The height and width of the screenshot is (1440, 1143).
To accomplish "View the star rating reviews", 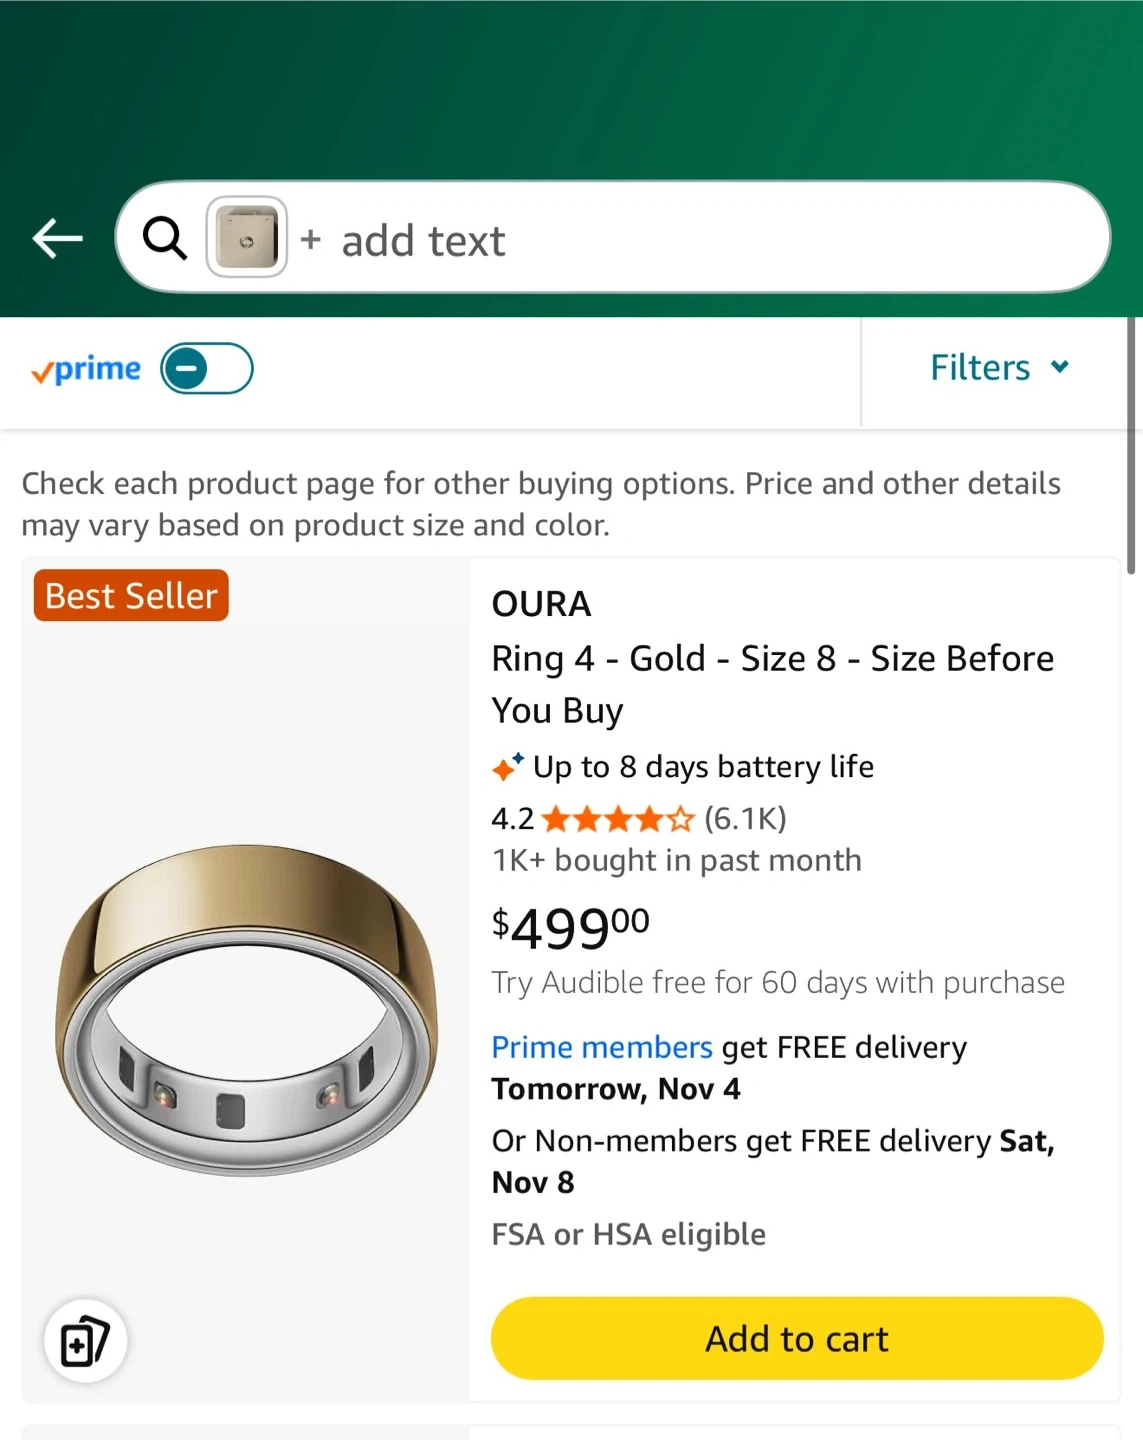I will click(x=617, y=820).
